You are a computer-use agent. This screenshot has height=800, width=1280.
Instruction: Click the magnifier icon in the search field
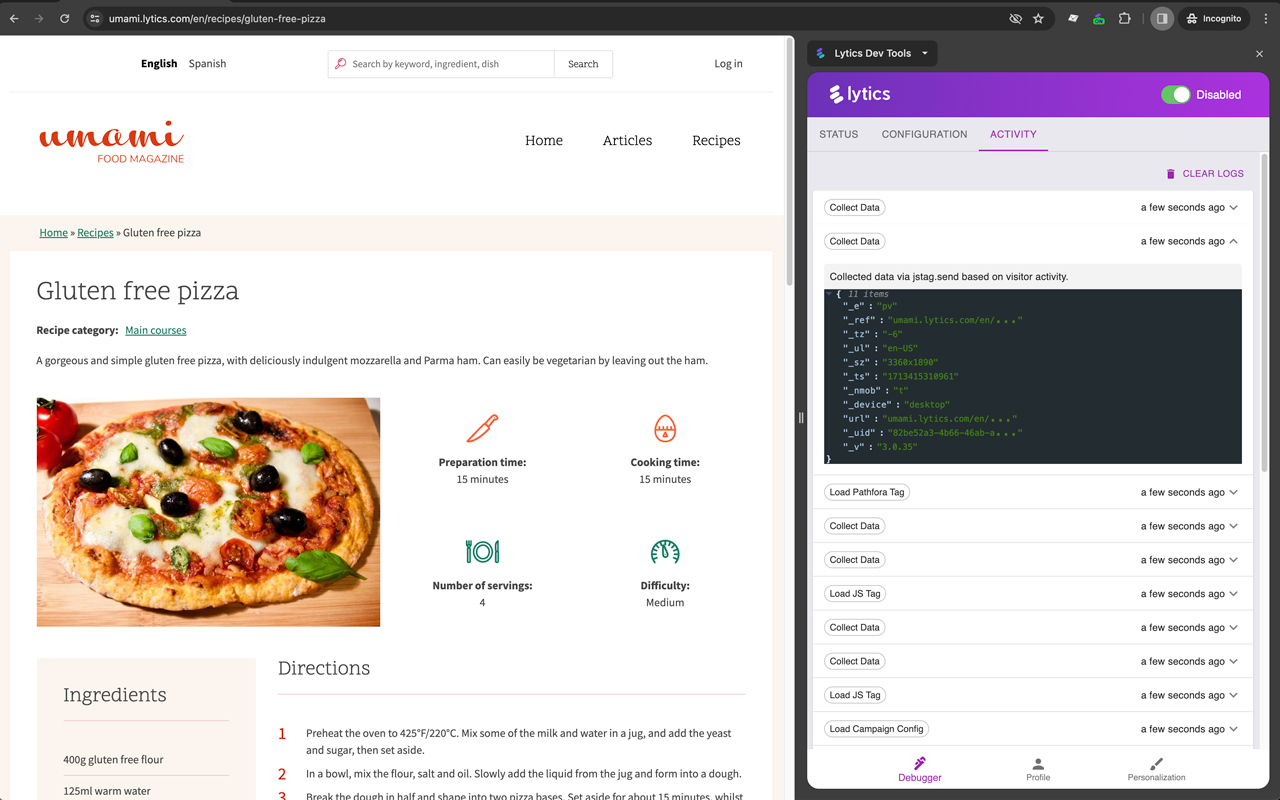pyautogui.click(x=343, y=63)
